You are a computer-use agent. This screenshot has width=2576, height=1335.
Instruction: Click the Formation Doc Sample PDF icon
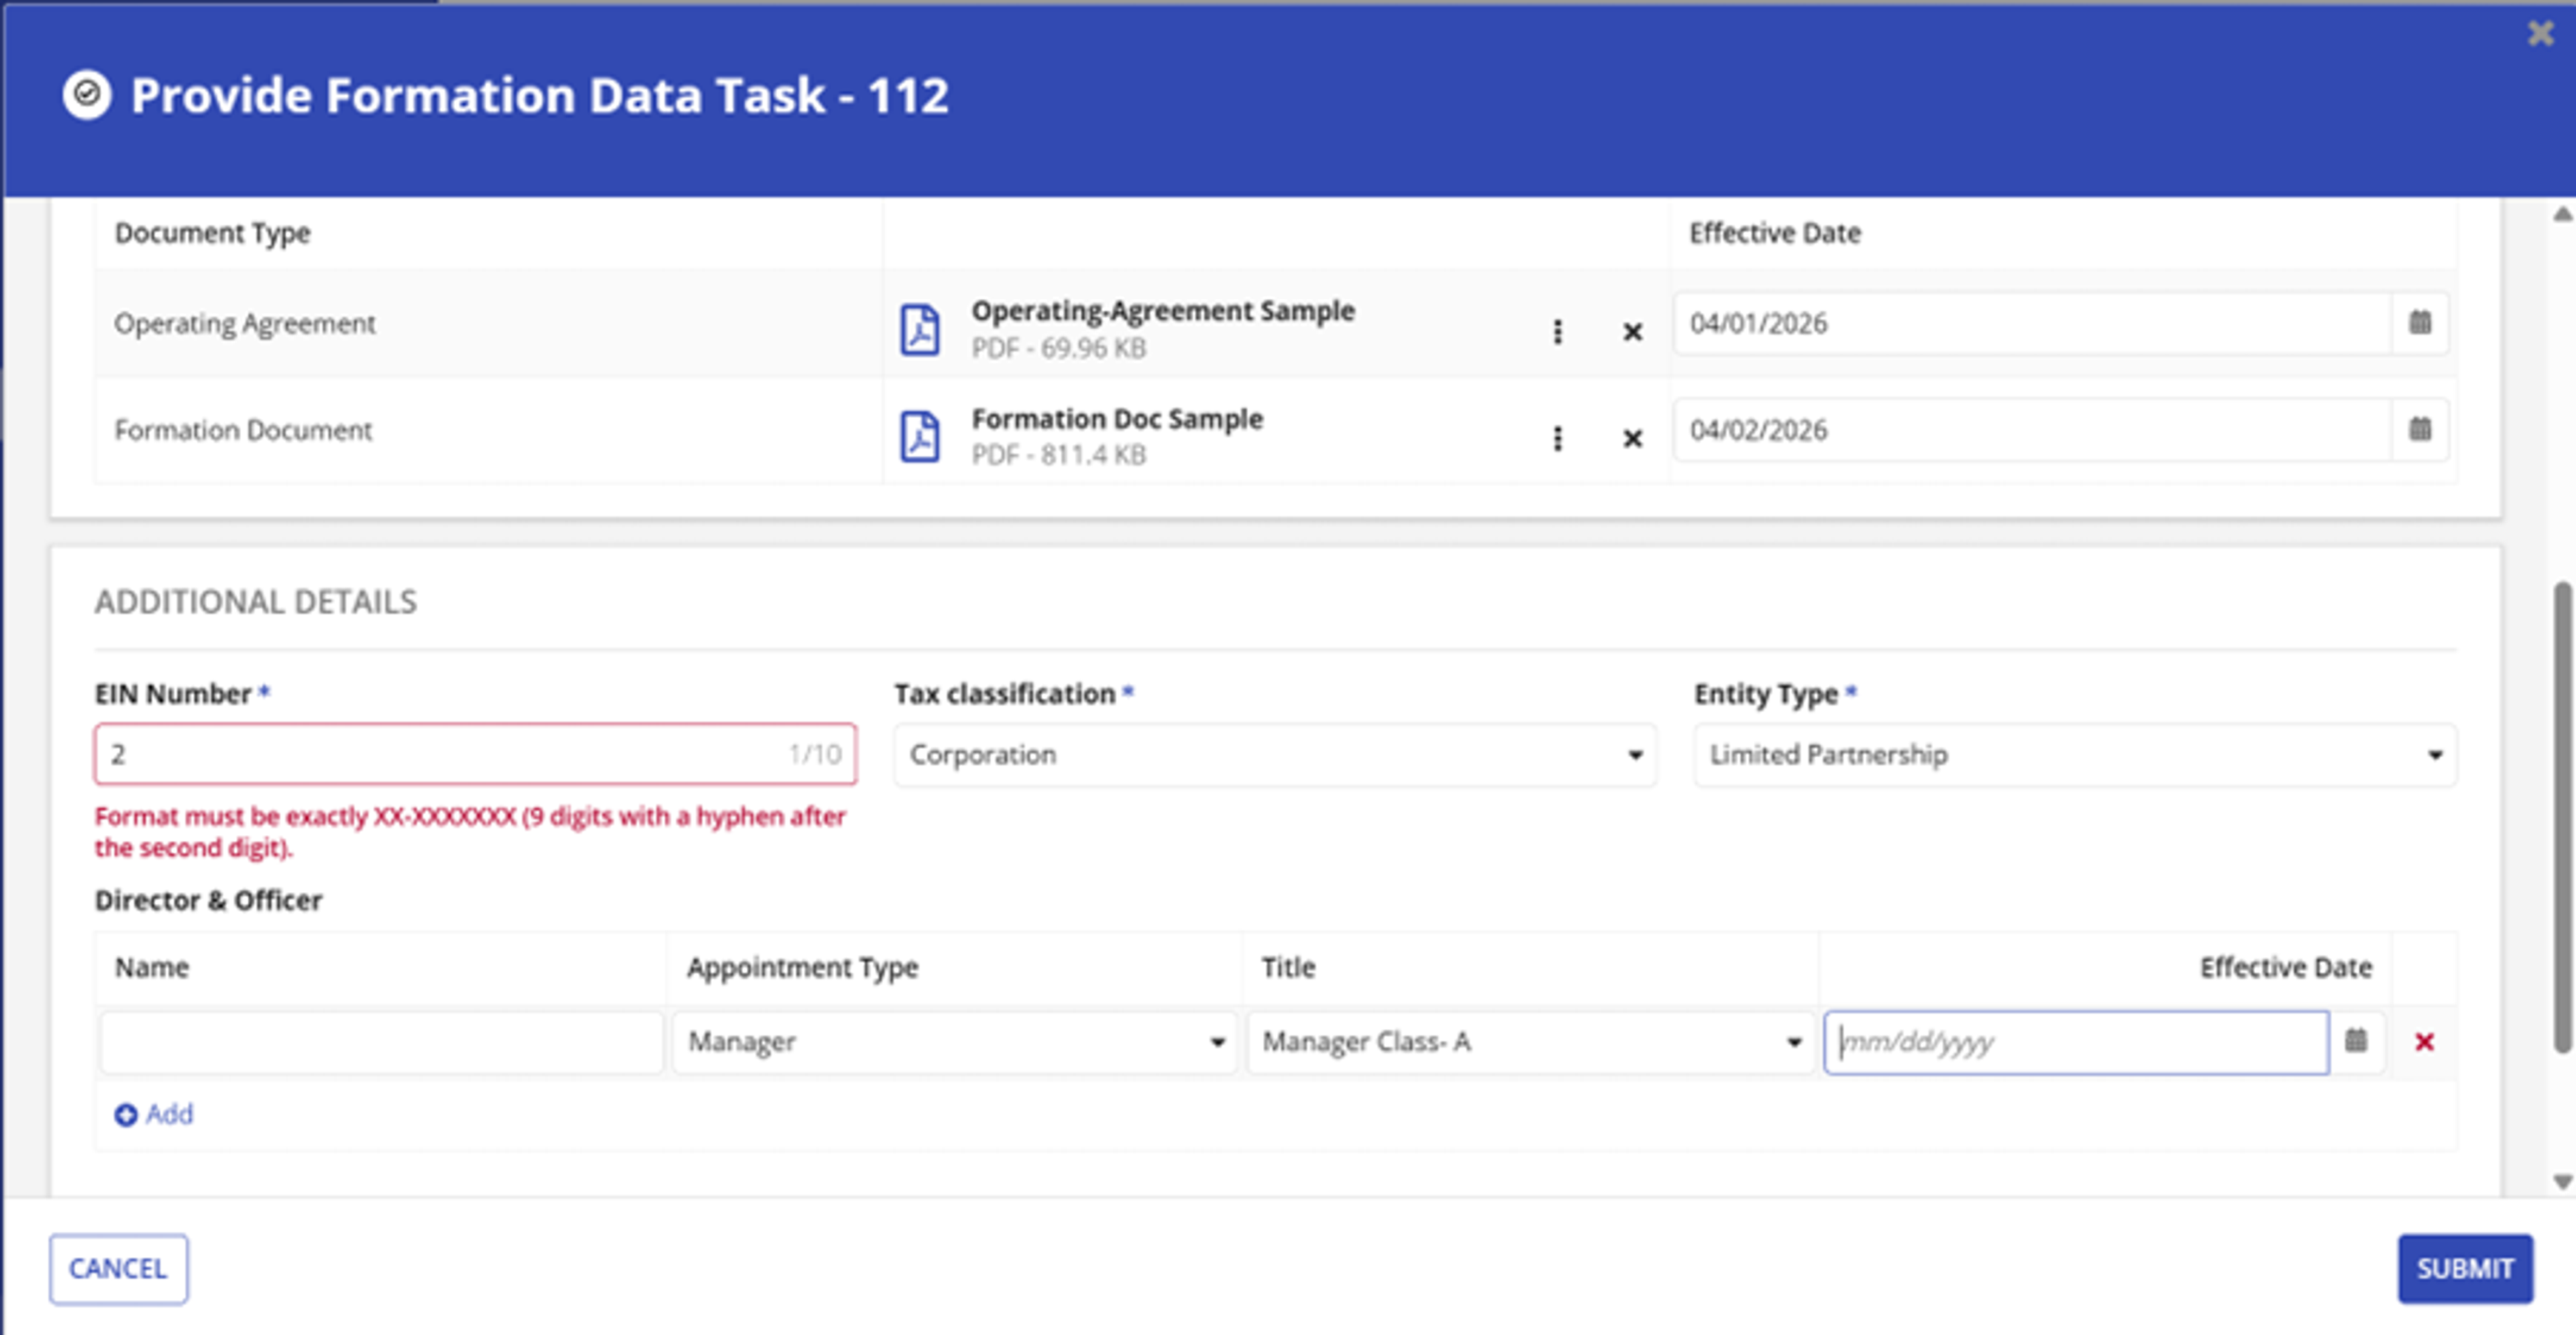(x=919, y=437)
